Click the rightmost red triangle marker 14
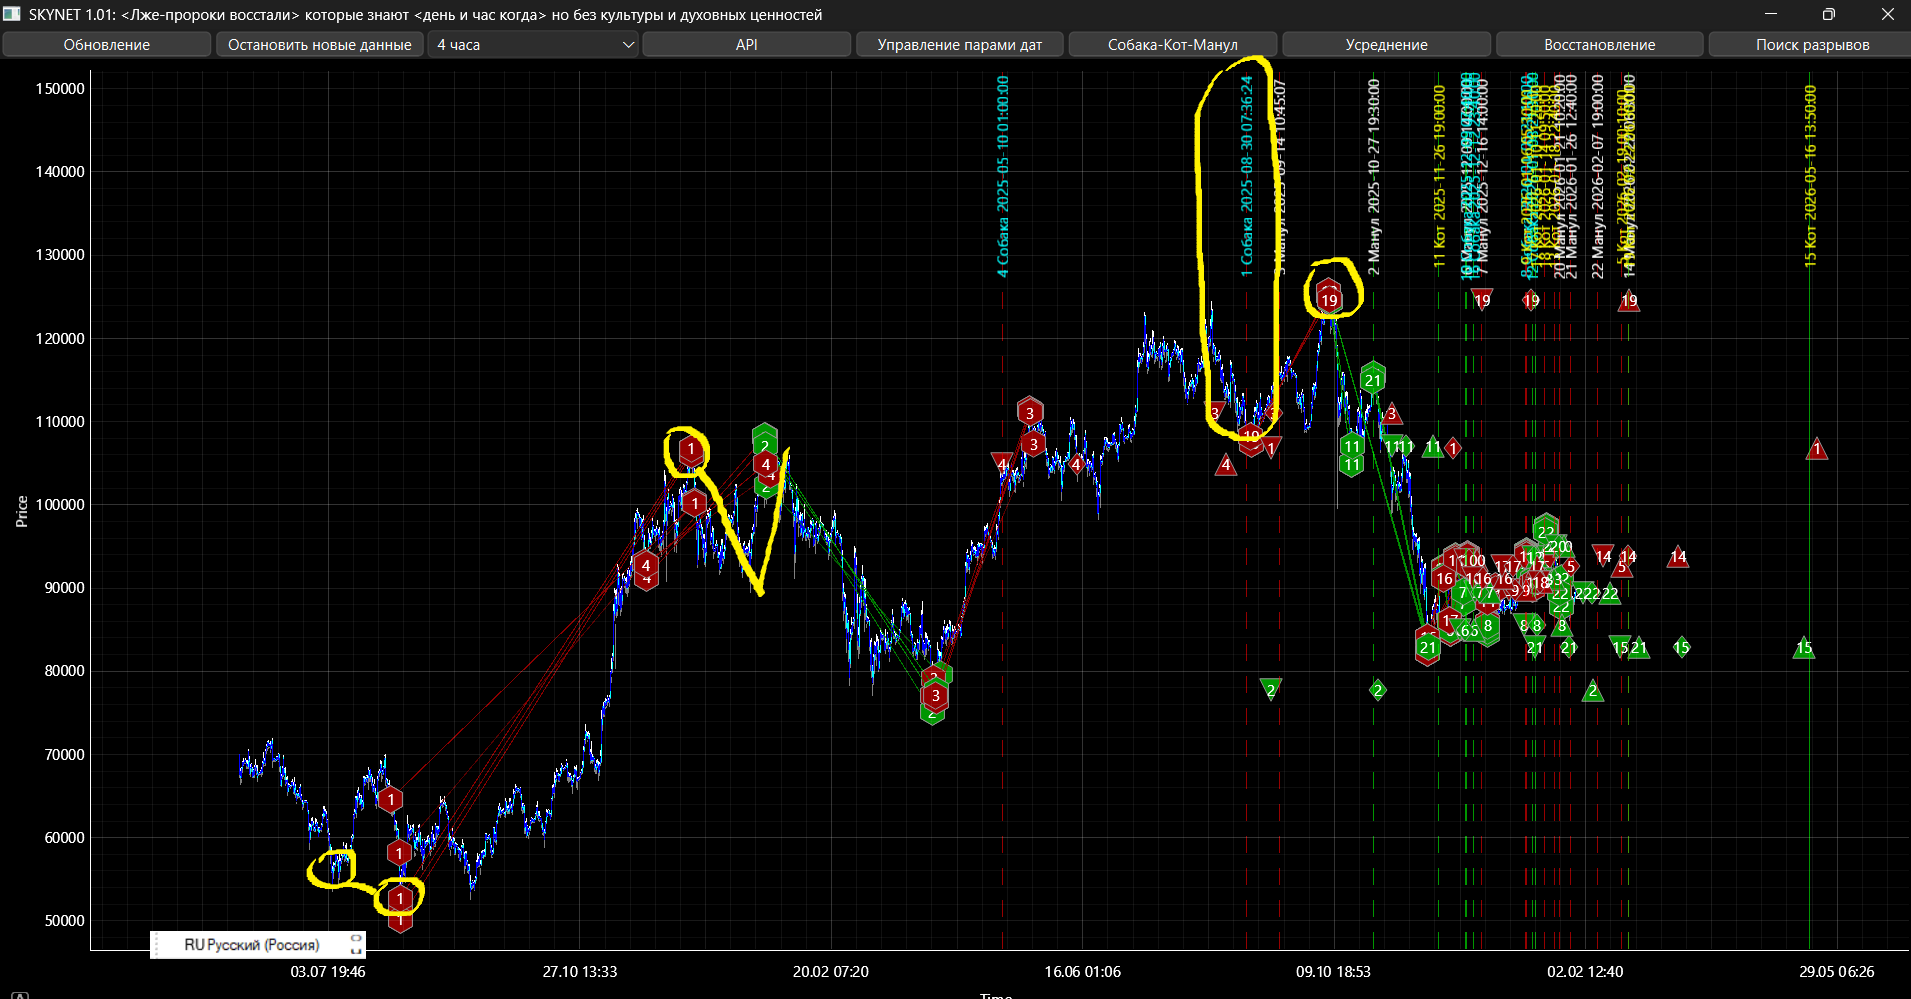 pyautogui.click(x=1678, y=557)
